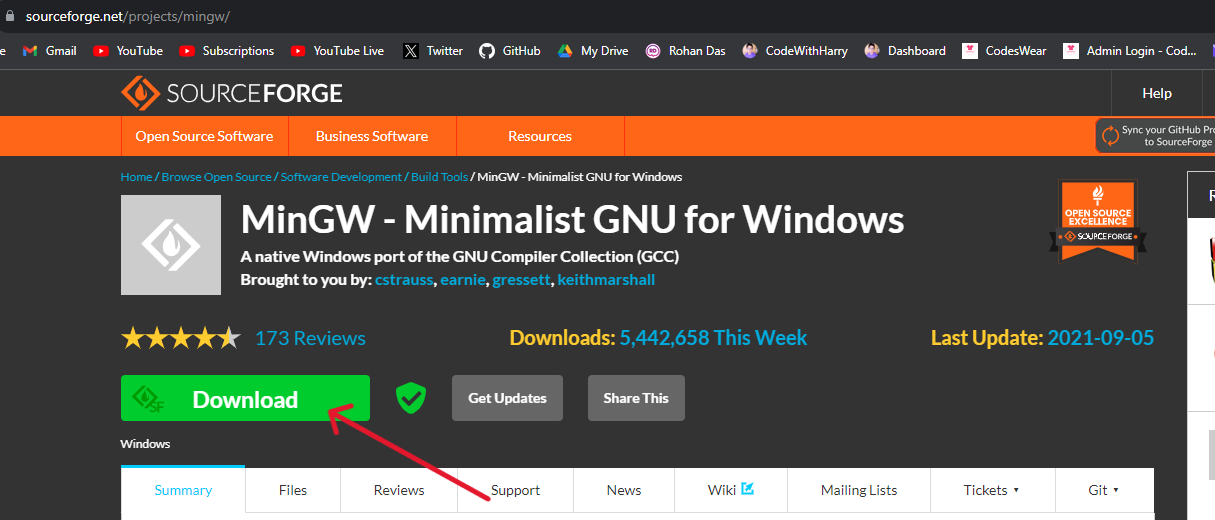
Task: Go to Home breadcrumb link
Action: (136, 177)
